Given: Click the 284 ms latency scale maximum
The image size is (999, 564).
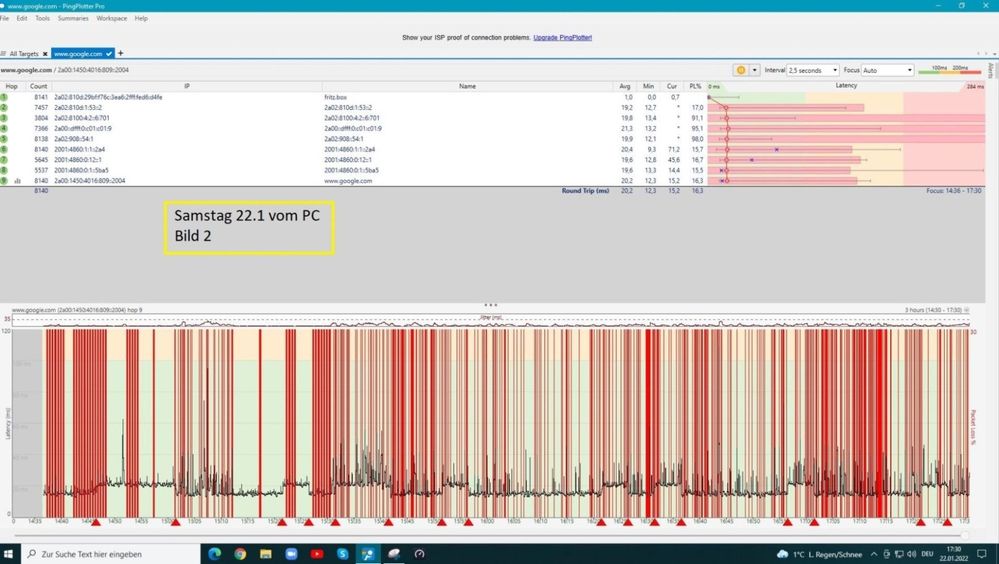Looking at the screenshot, I should click(x=975, y=87).
